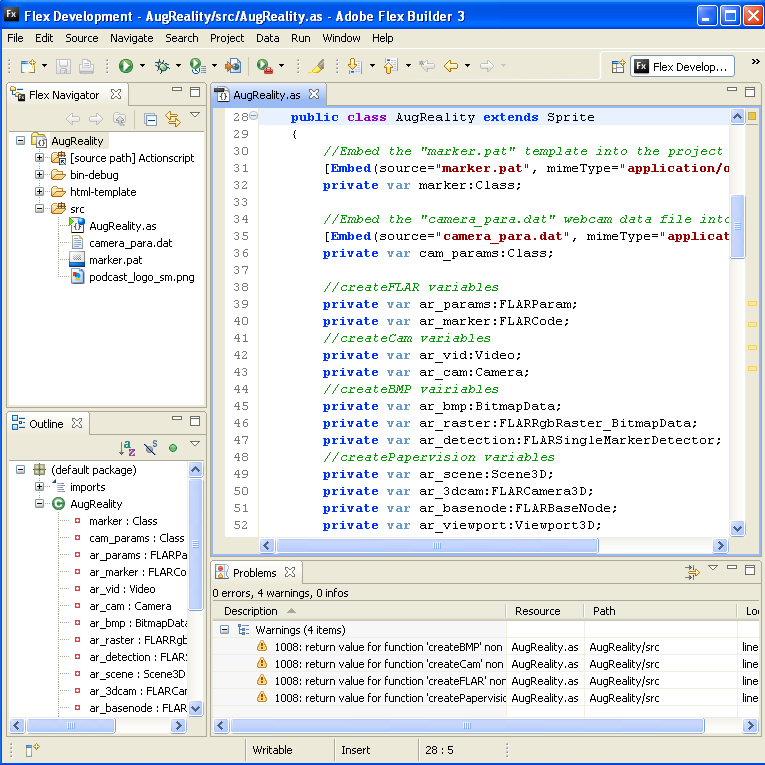
Task: Select camera_para.dat in Flex Navigator
Action: [x=130, y=243]
